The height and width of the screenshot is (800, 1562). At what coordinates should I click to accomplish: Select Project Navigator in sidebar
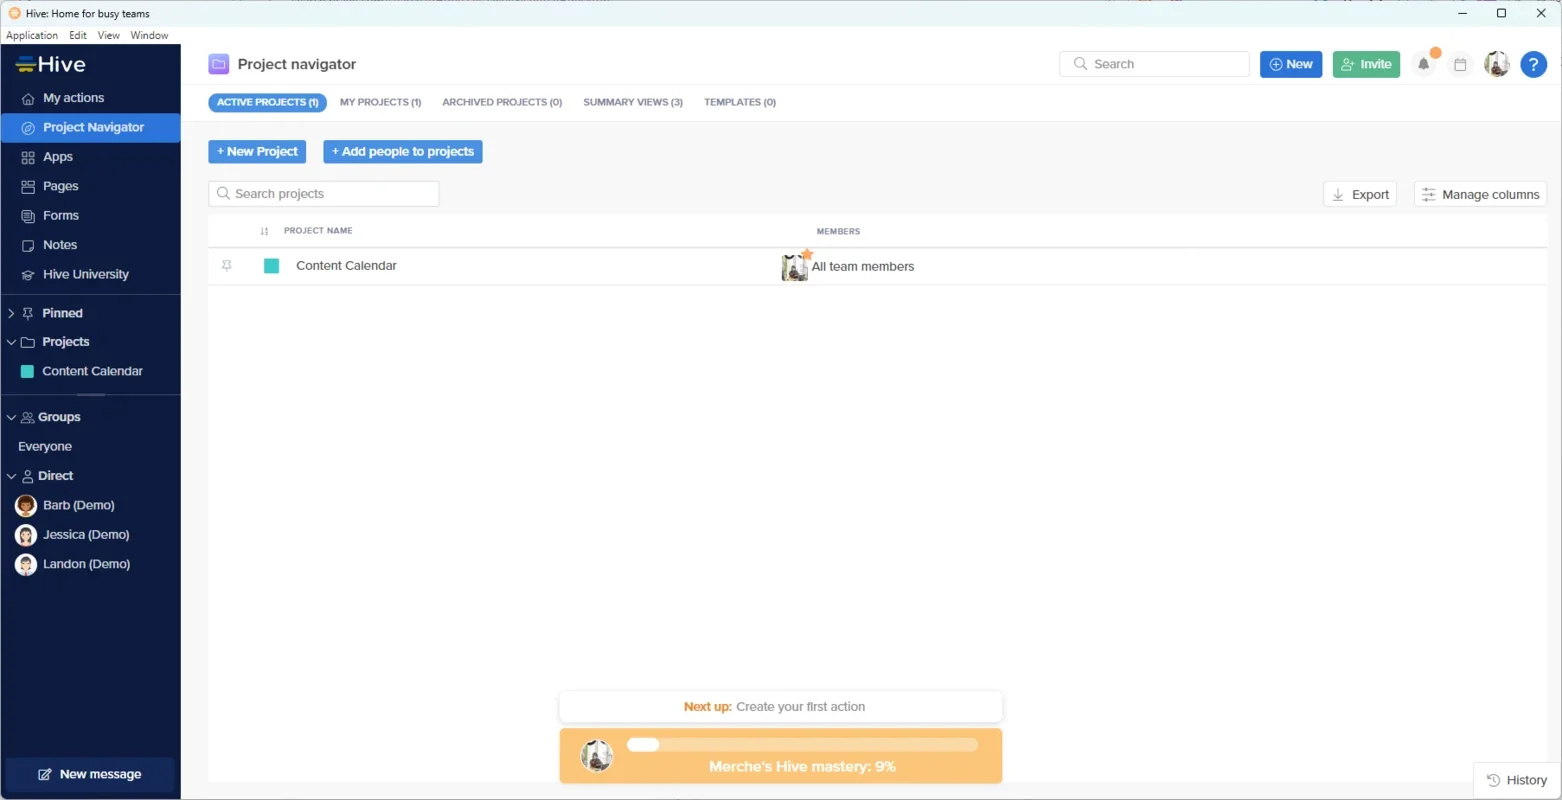[x=91, y=127]
